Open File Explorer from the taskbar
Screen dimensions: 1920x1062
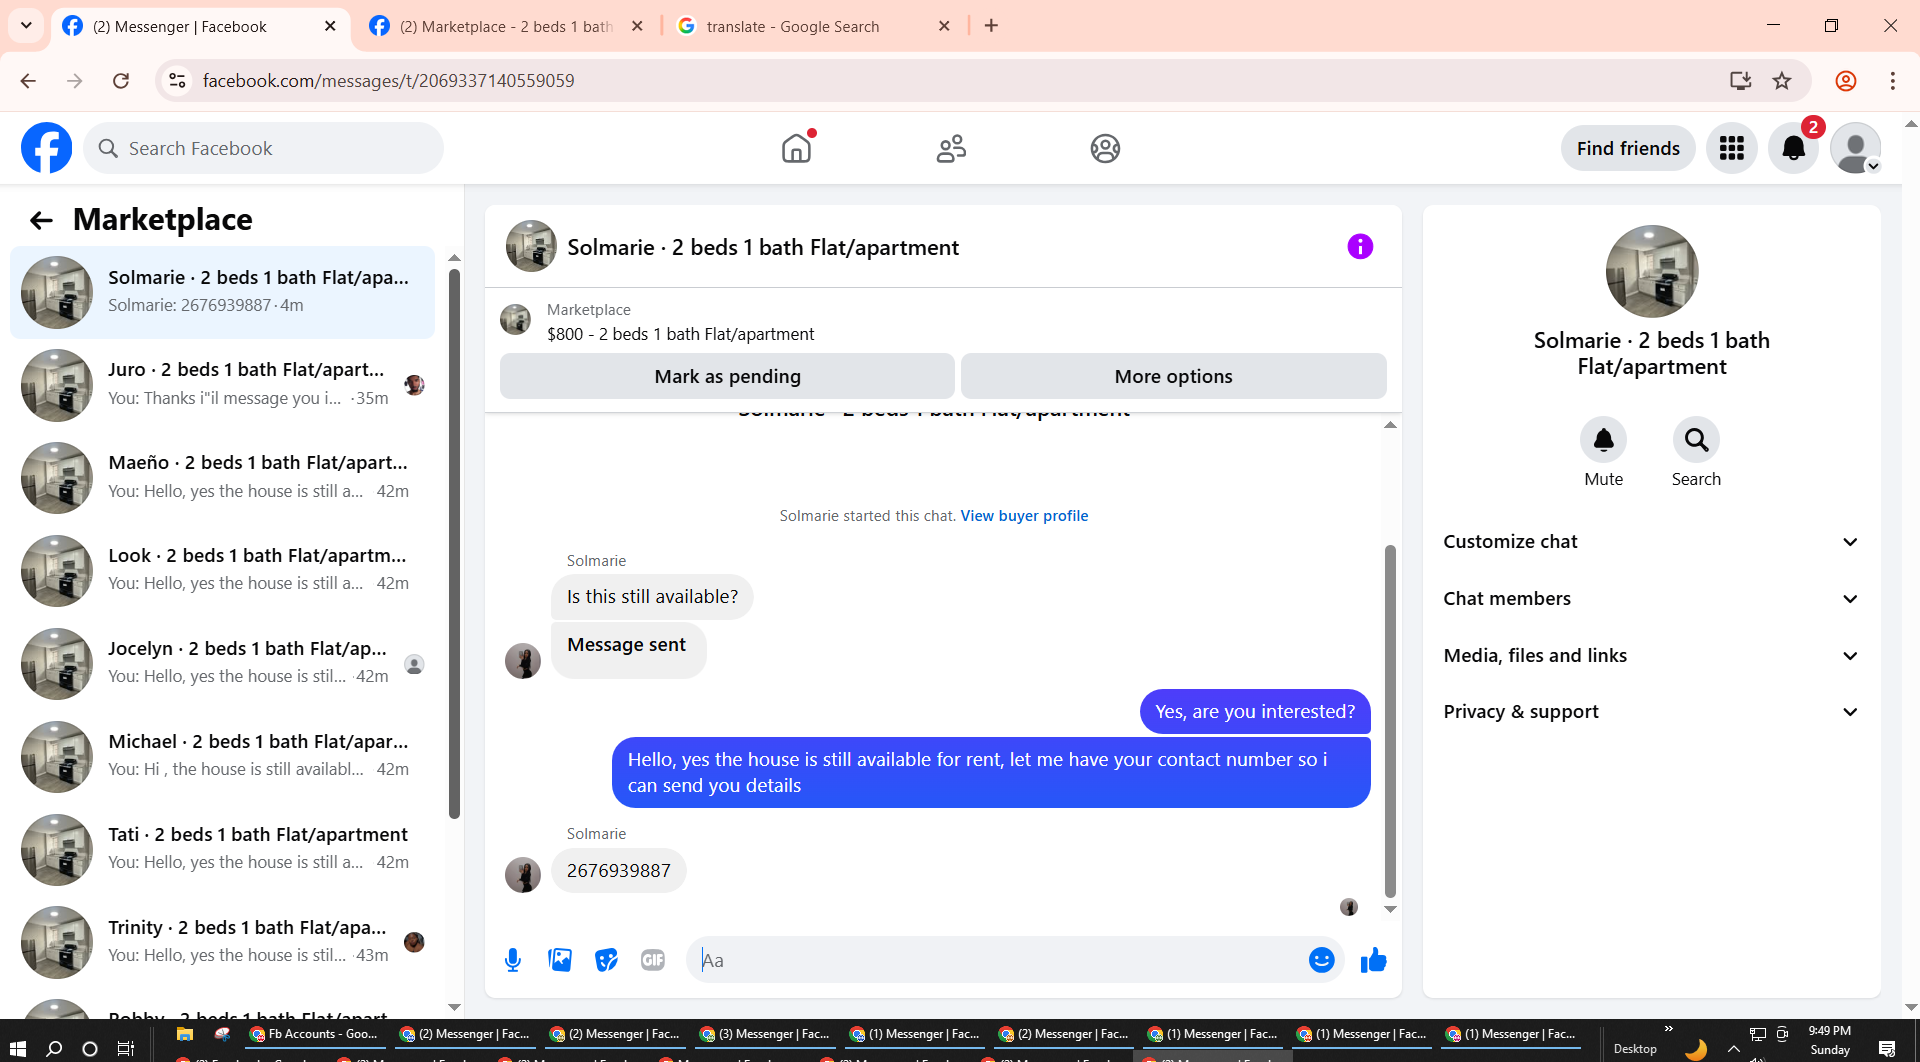(184, 1034)
